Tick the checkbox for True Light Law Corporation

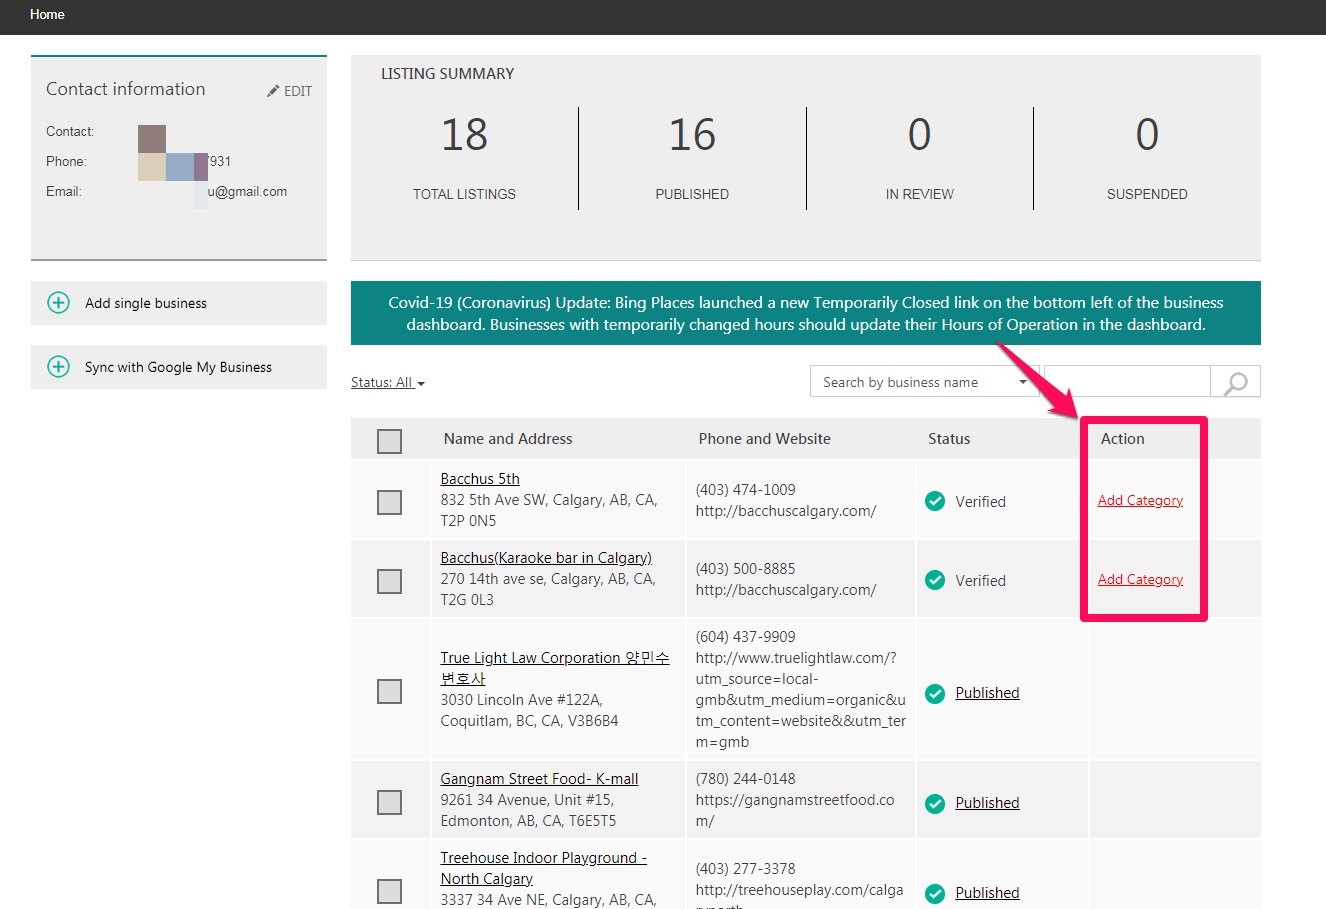point(389,691)
